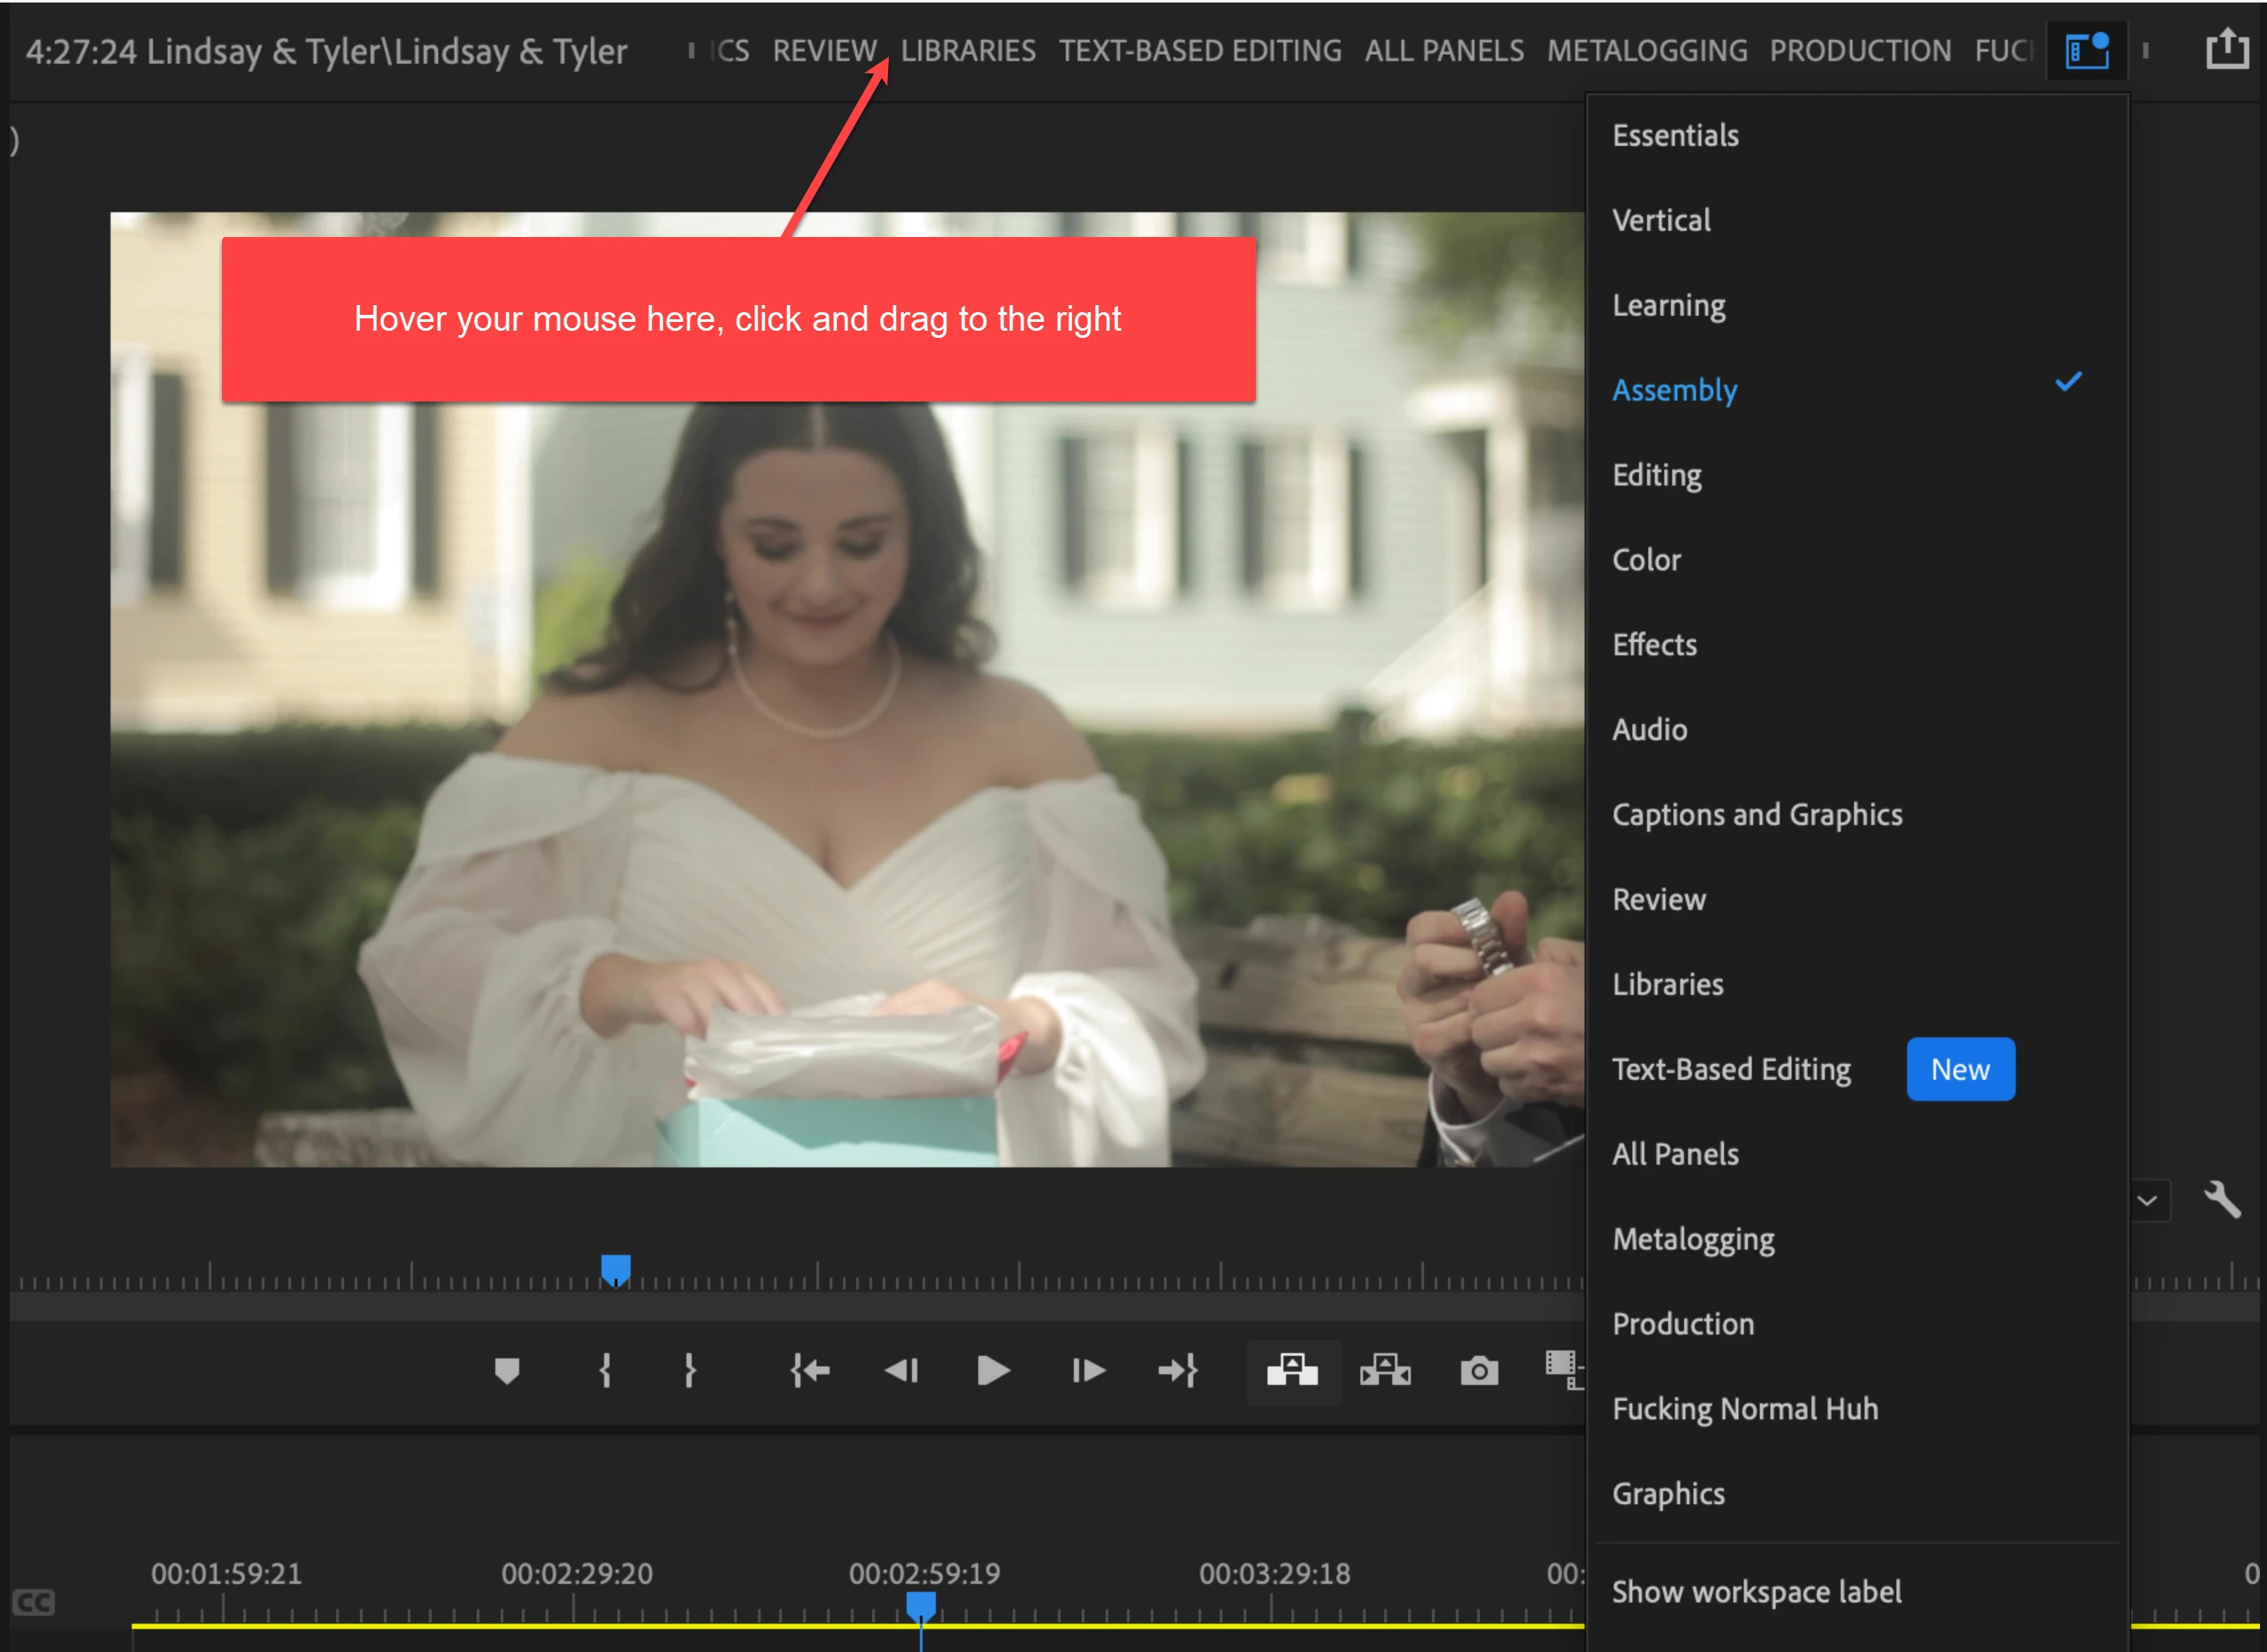
Task: Choose Color from the workspace list
Action: point(1646,560)
